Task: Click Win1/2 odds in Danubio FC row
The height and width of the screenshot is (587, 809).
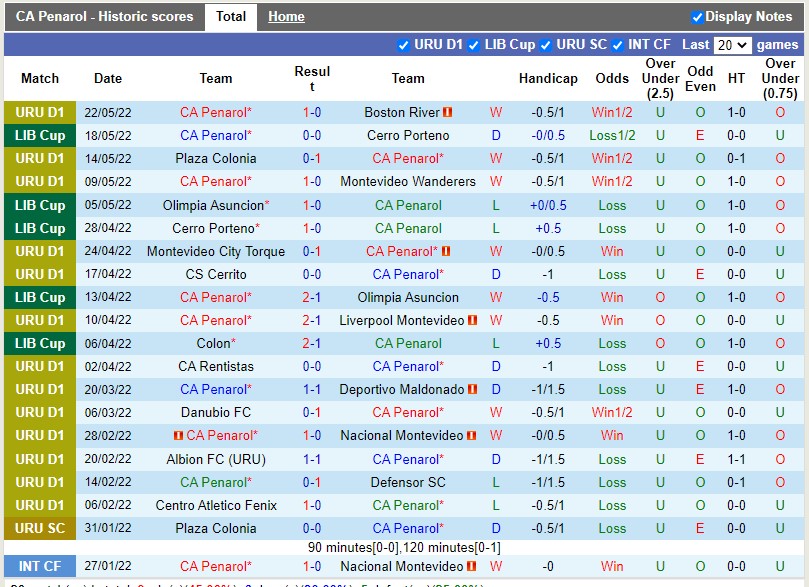Action: click(x=612, y=413)
